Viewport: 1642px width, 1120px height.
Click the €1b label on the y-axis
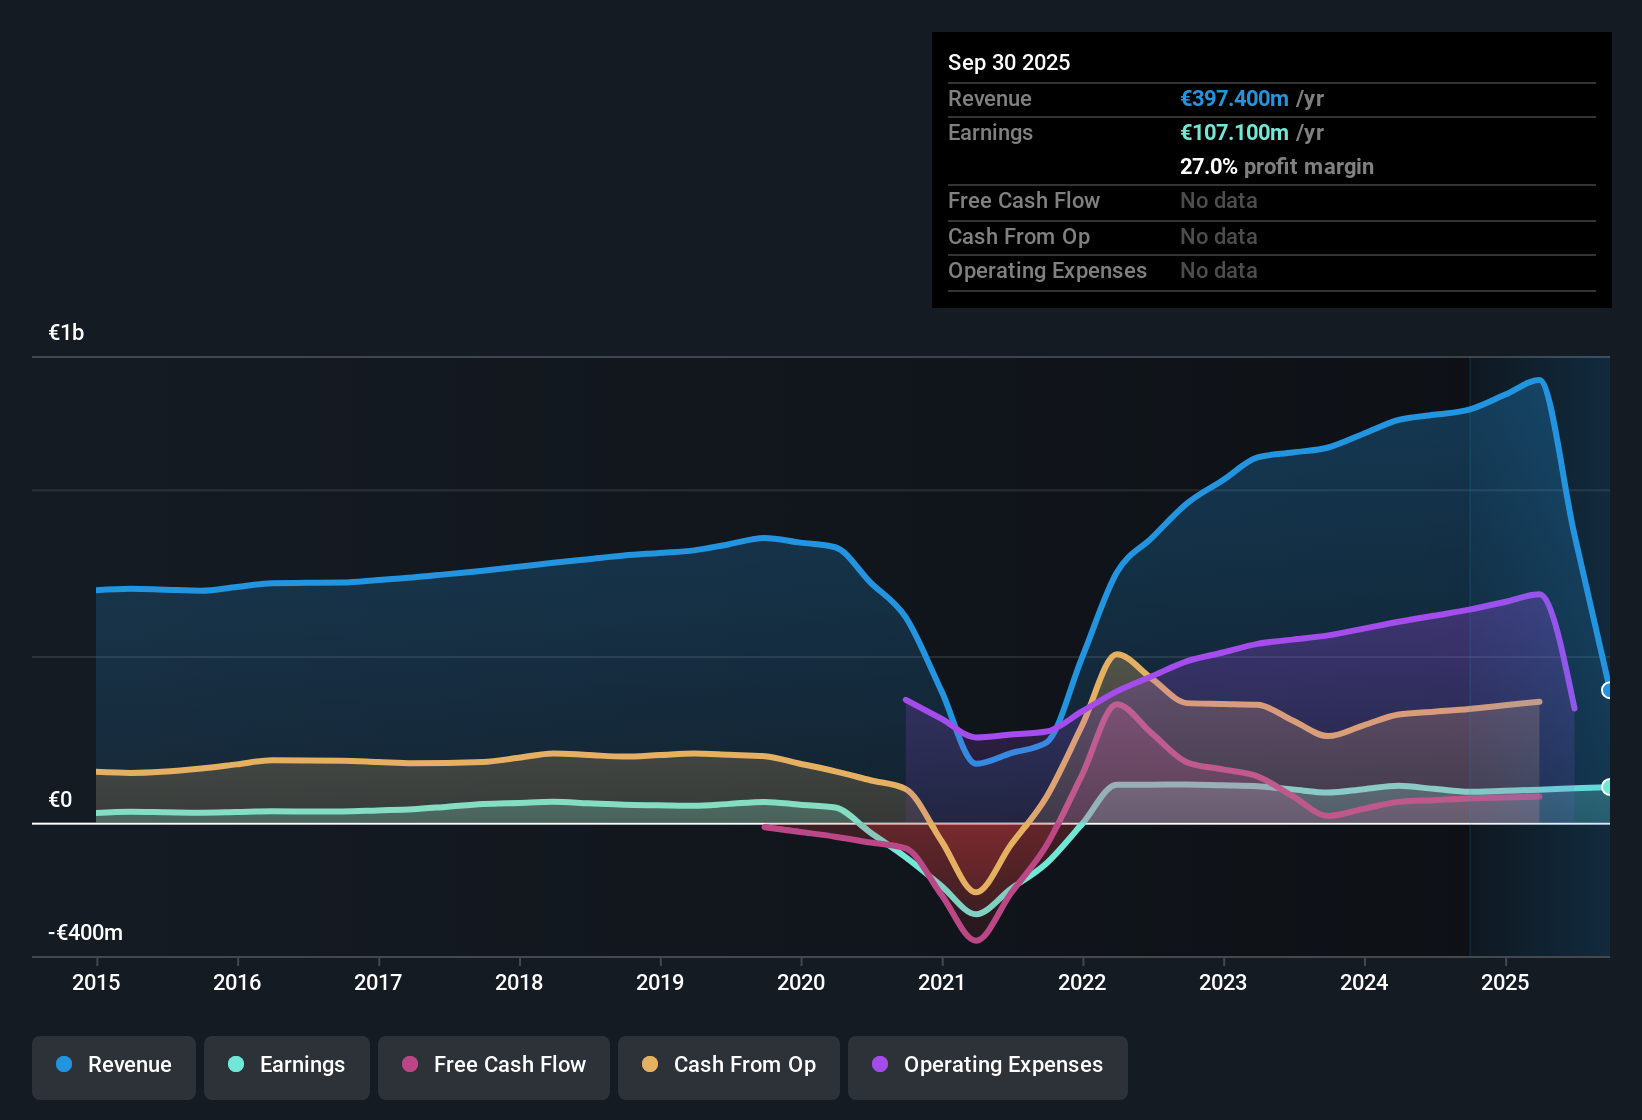(x=65, y=331)
